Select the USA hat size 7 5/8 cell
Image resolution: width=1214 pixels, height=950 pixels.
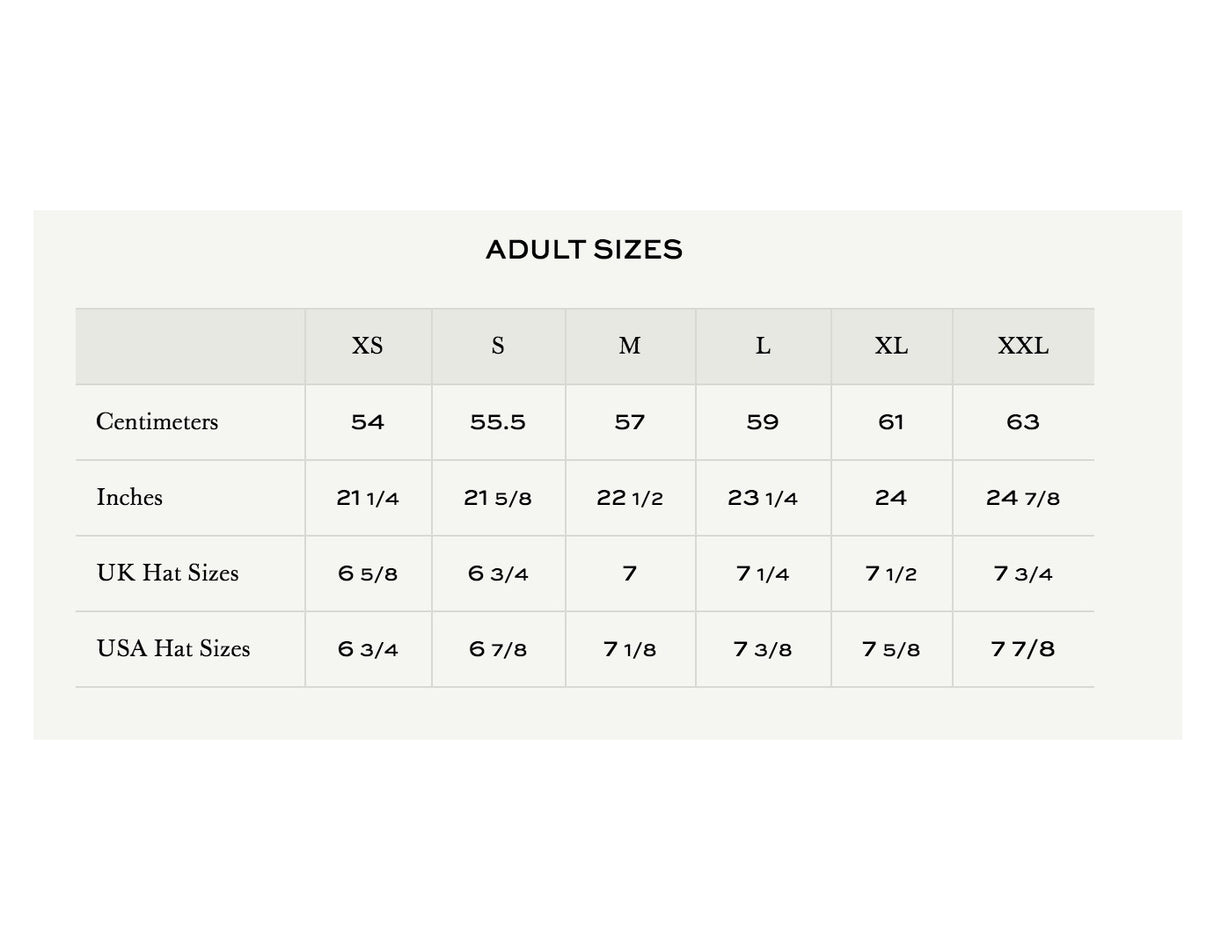891,650
